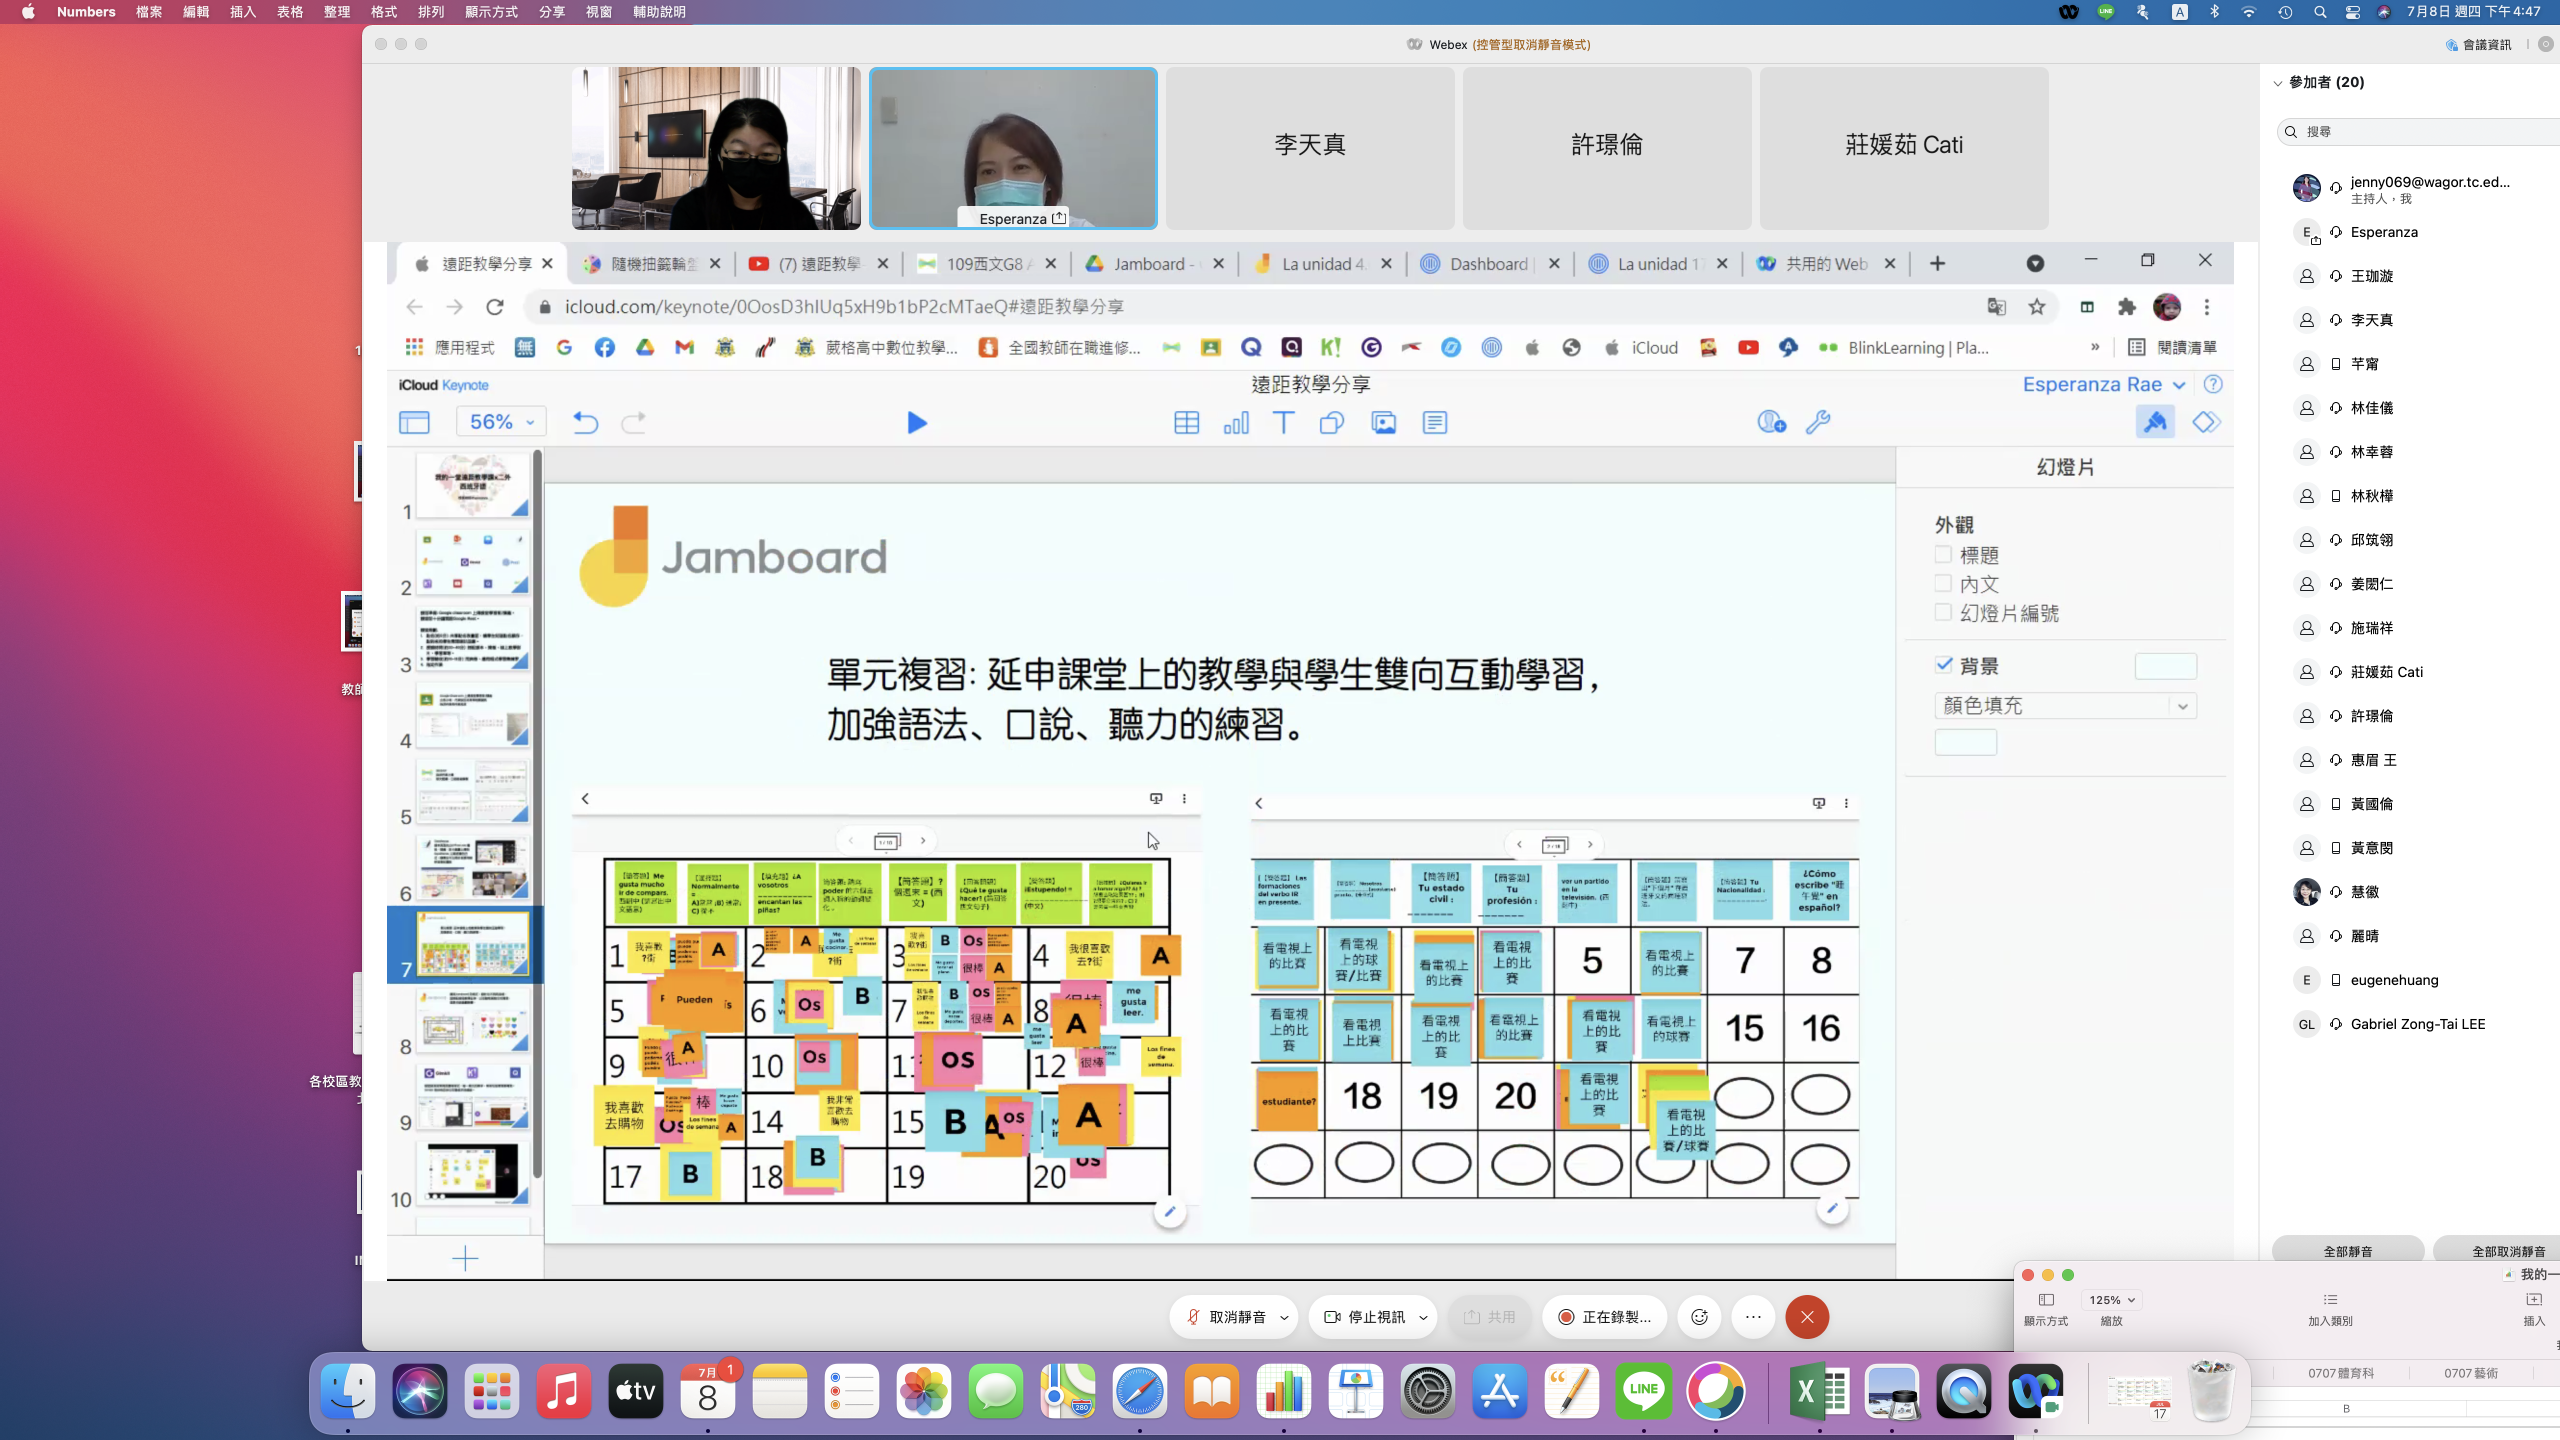Image resolution: width=2560 pixels, height=1440 pixels.
Task: Click the undo arrow in Keynote toolbar
Action: 585,423
